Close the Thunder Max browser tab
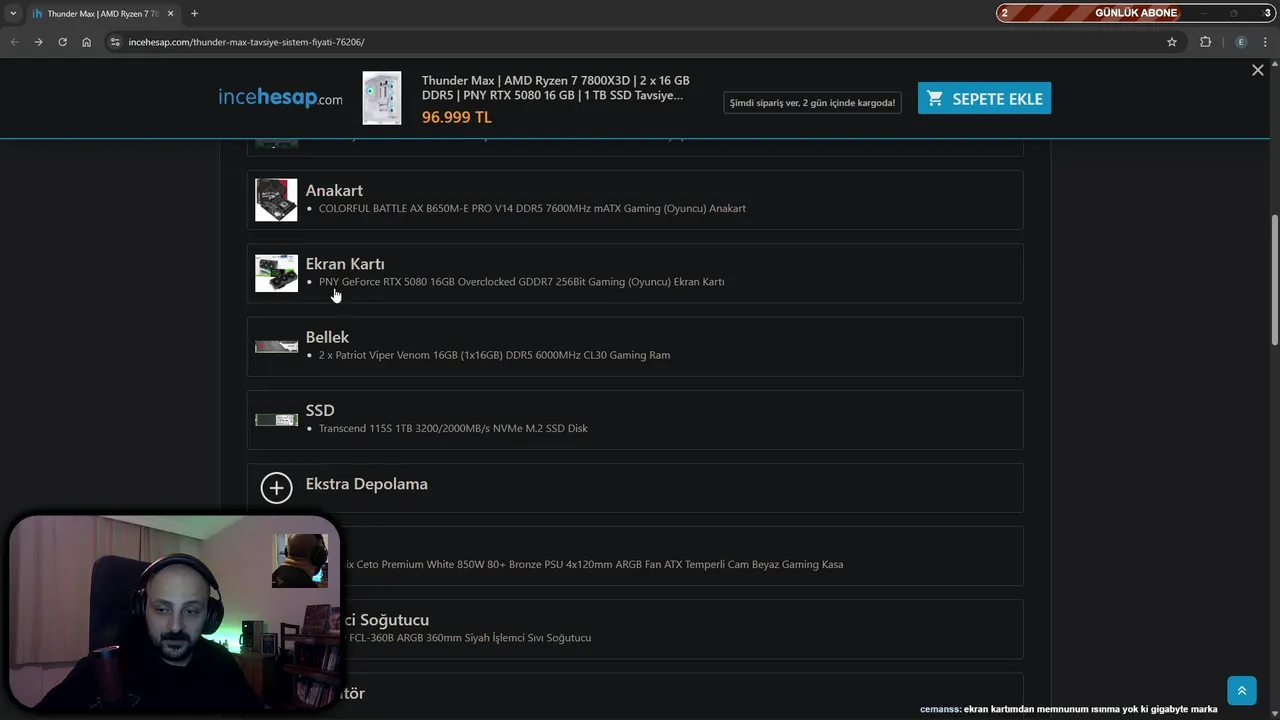The image size is (1280, 720). 170,13
